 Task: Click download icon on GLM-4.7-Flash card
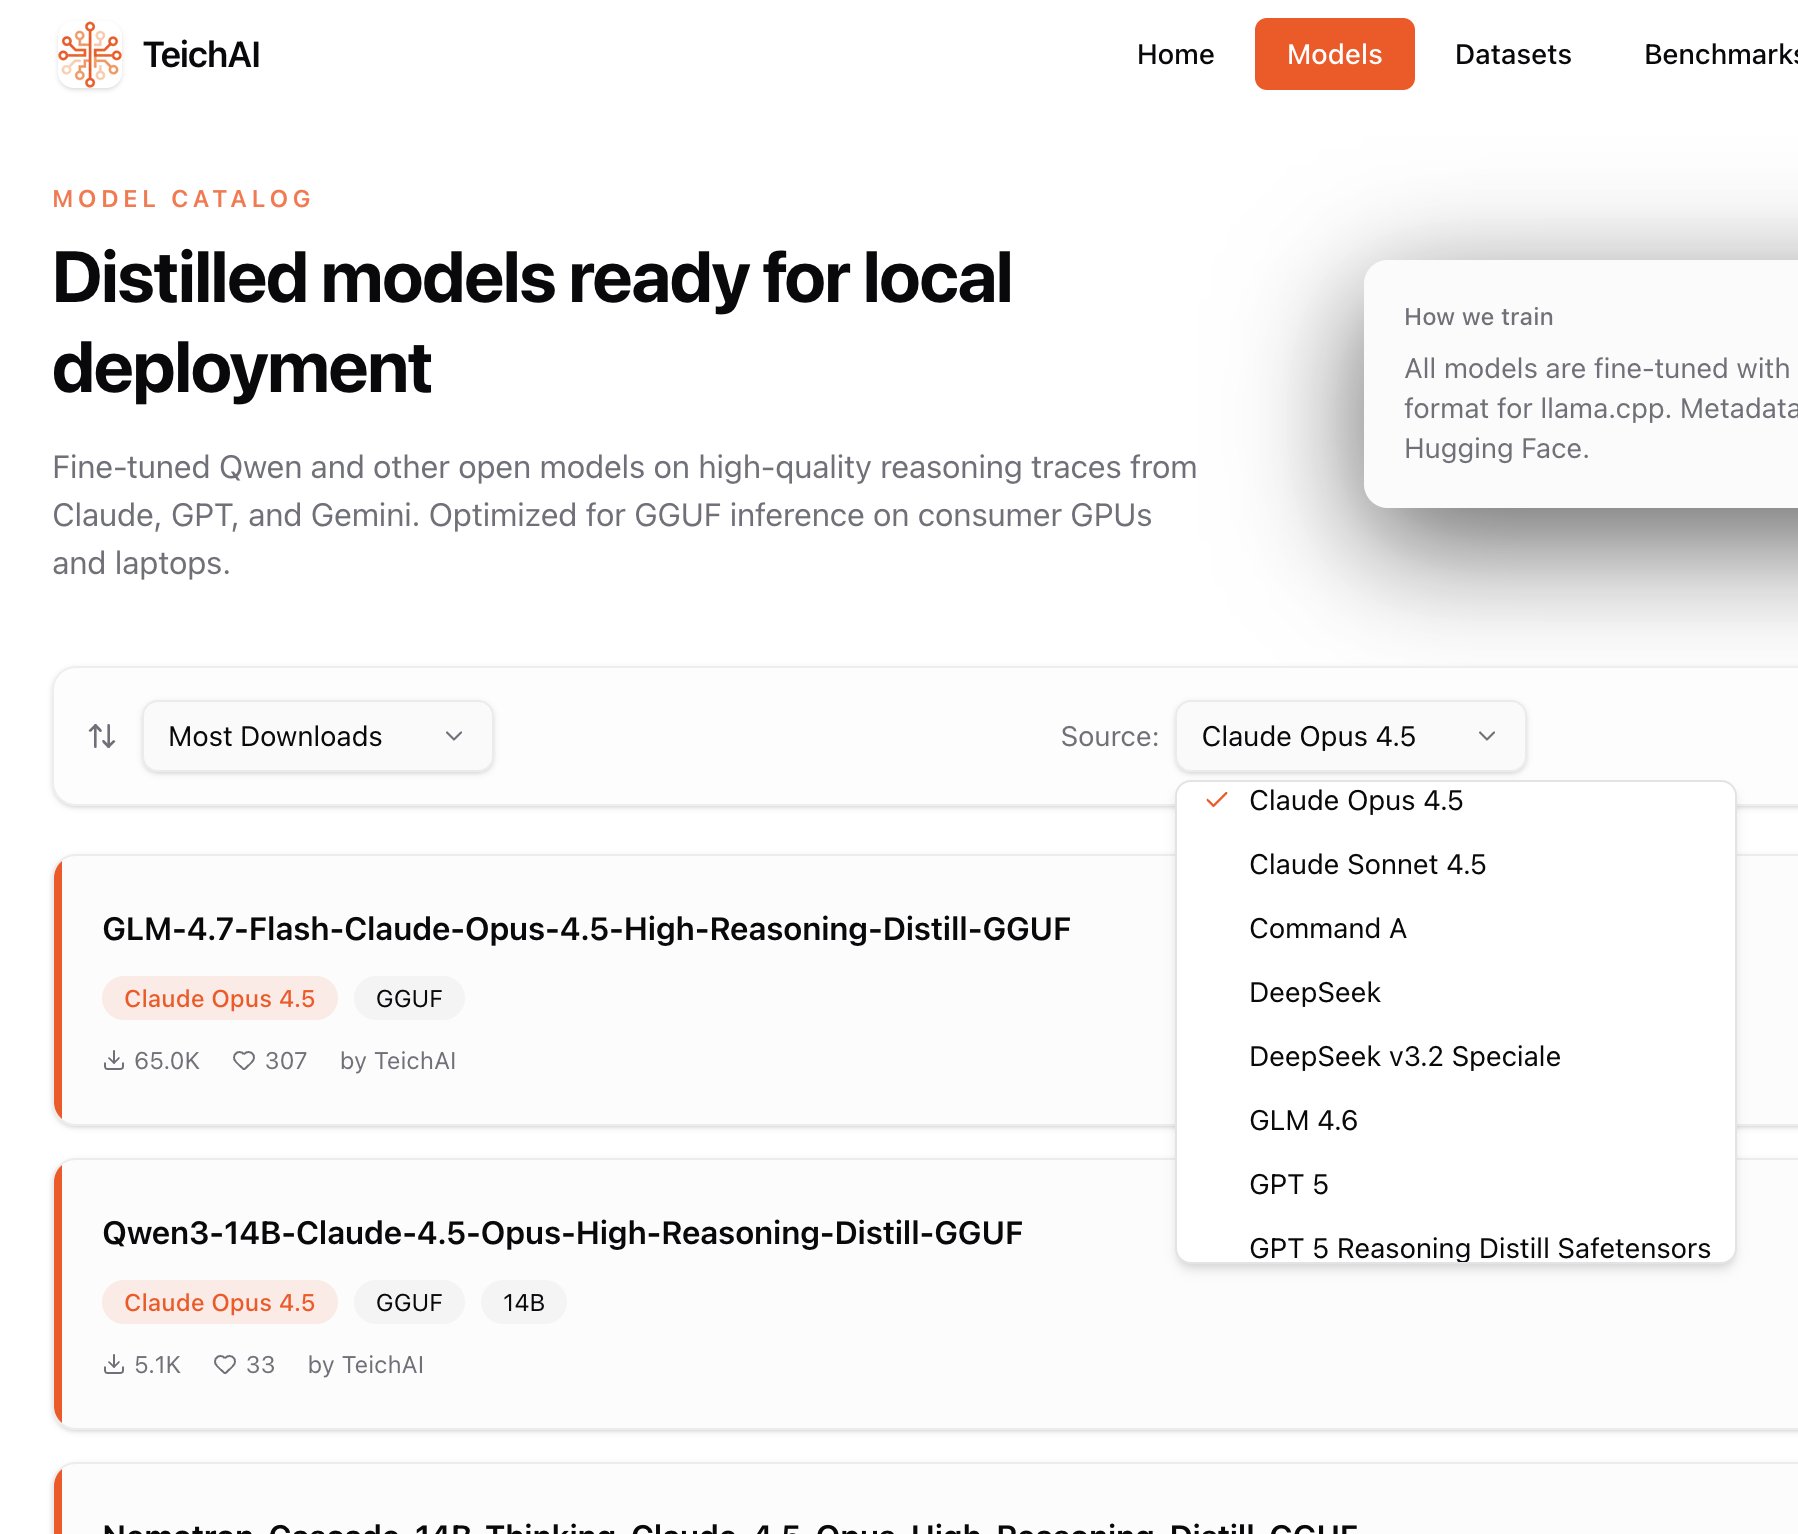pos(114,1060)
